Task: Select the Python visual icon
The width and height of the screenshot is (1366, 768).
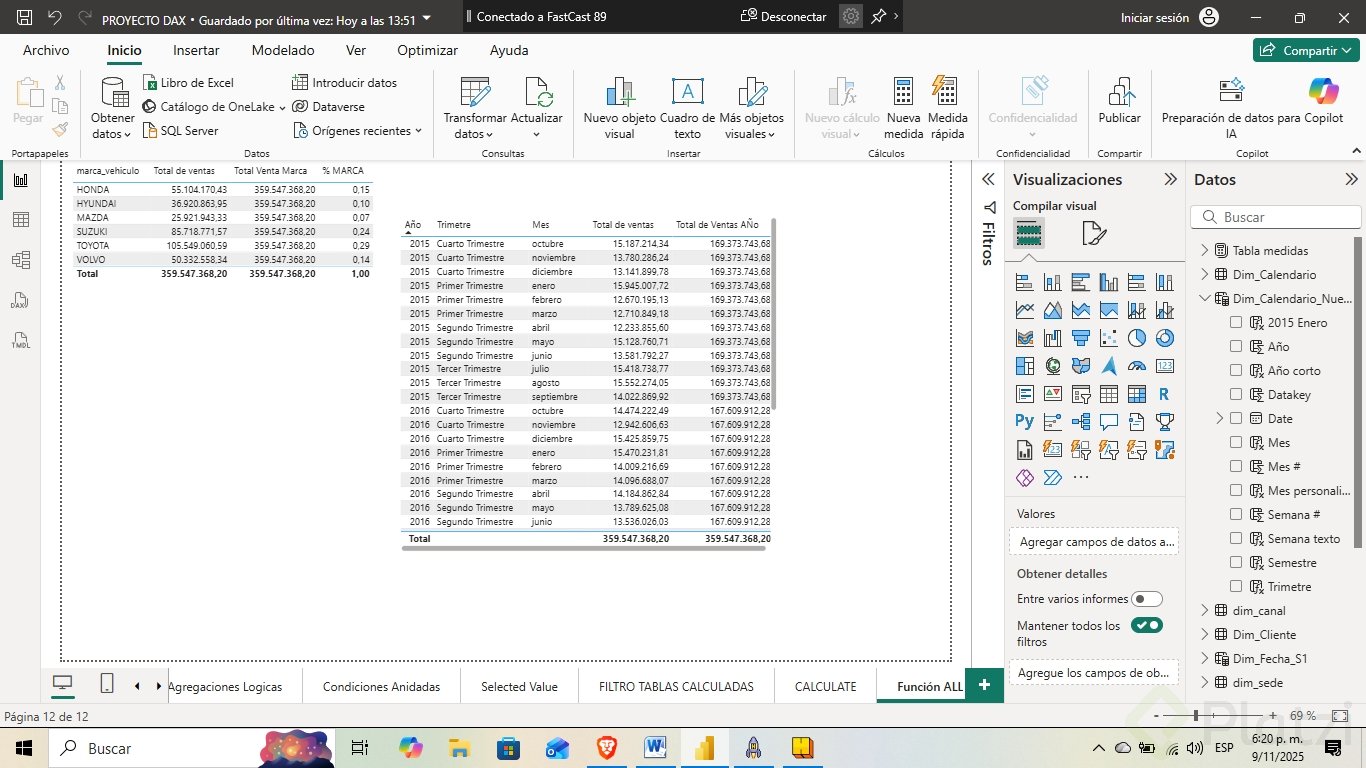Action: (1024, 422)
